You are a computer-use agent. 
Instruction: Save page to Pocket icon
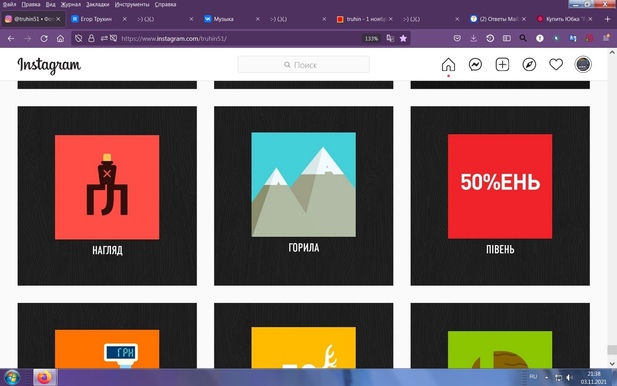tap(457, 38)
